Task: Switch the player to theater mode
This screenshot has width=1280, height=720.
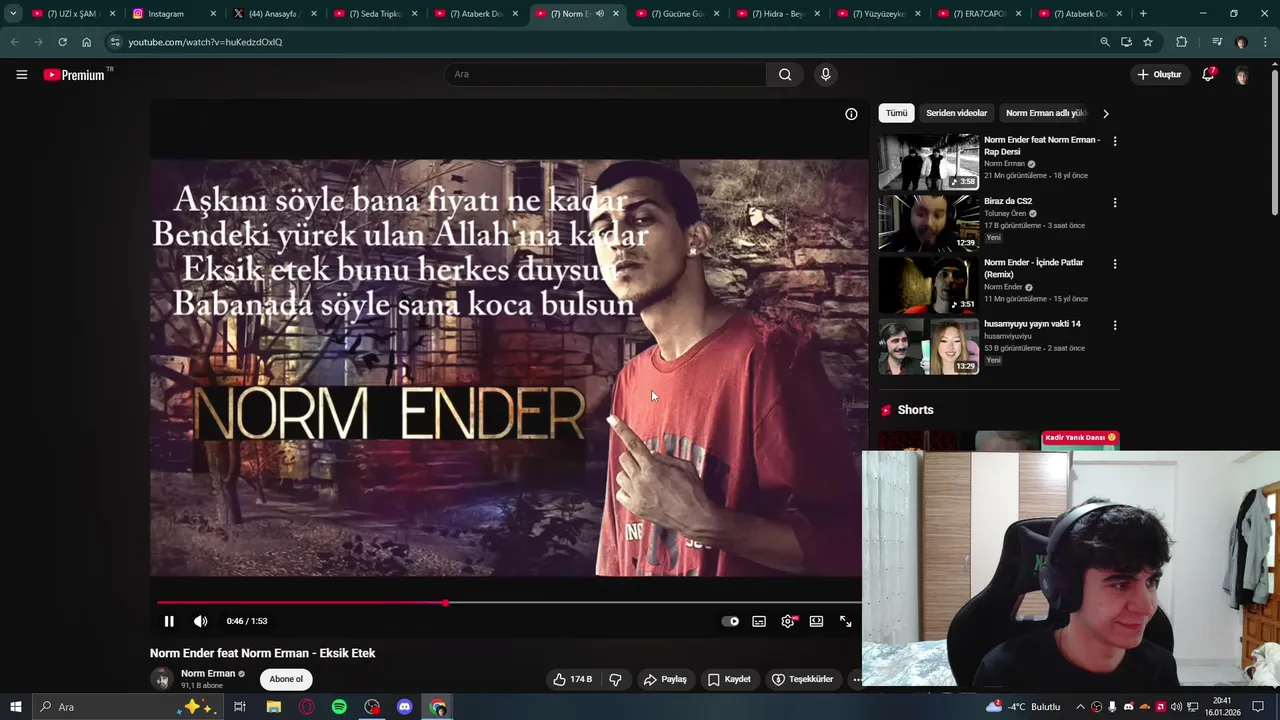Action: 816,621
